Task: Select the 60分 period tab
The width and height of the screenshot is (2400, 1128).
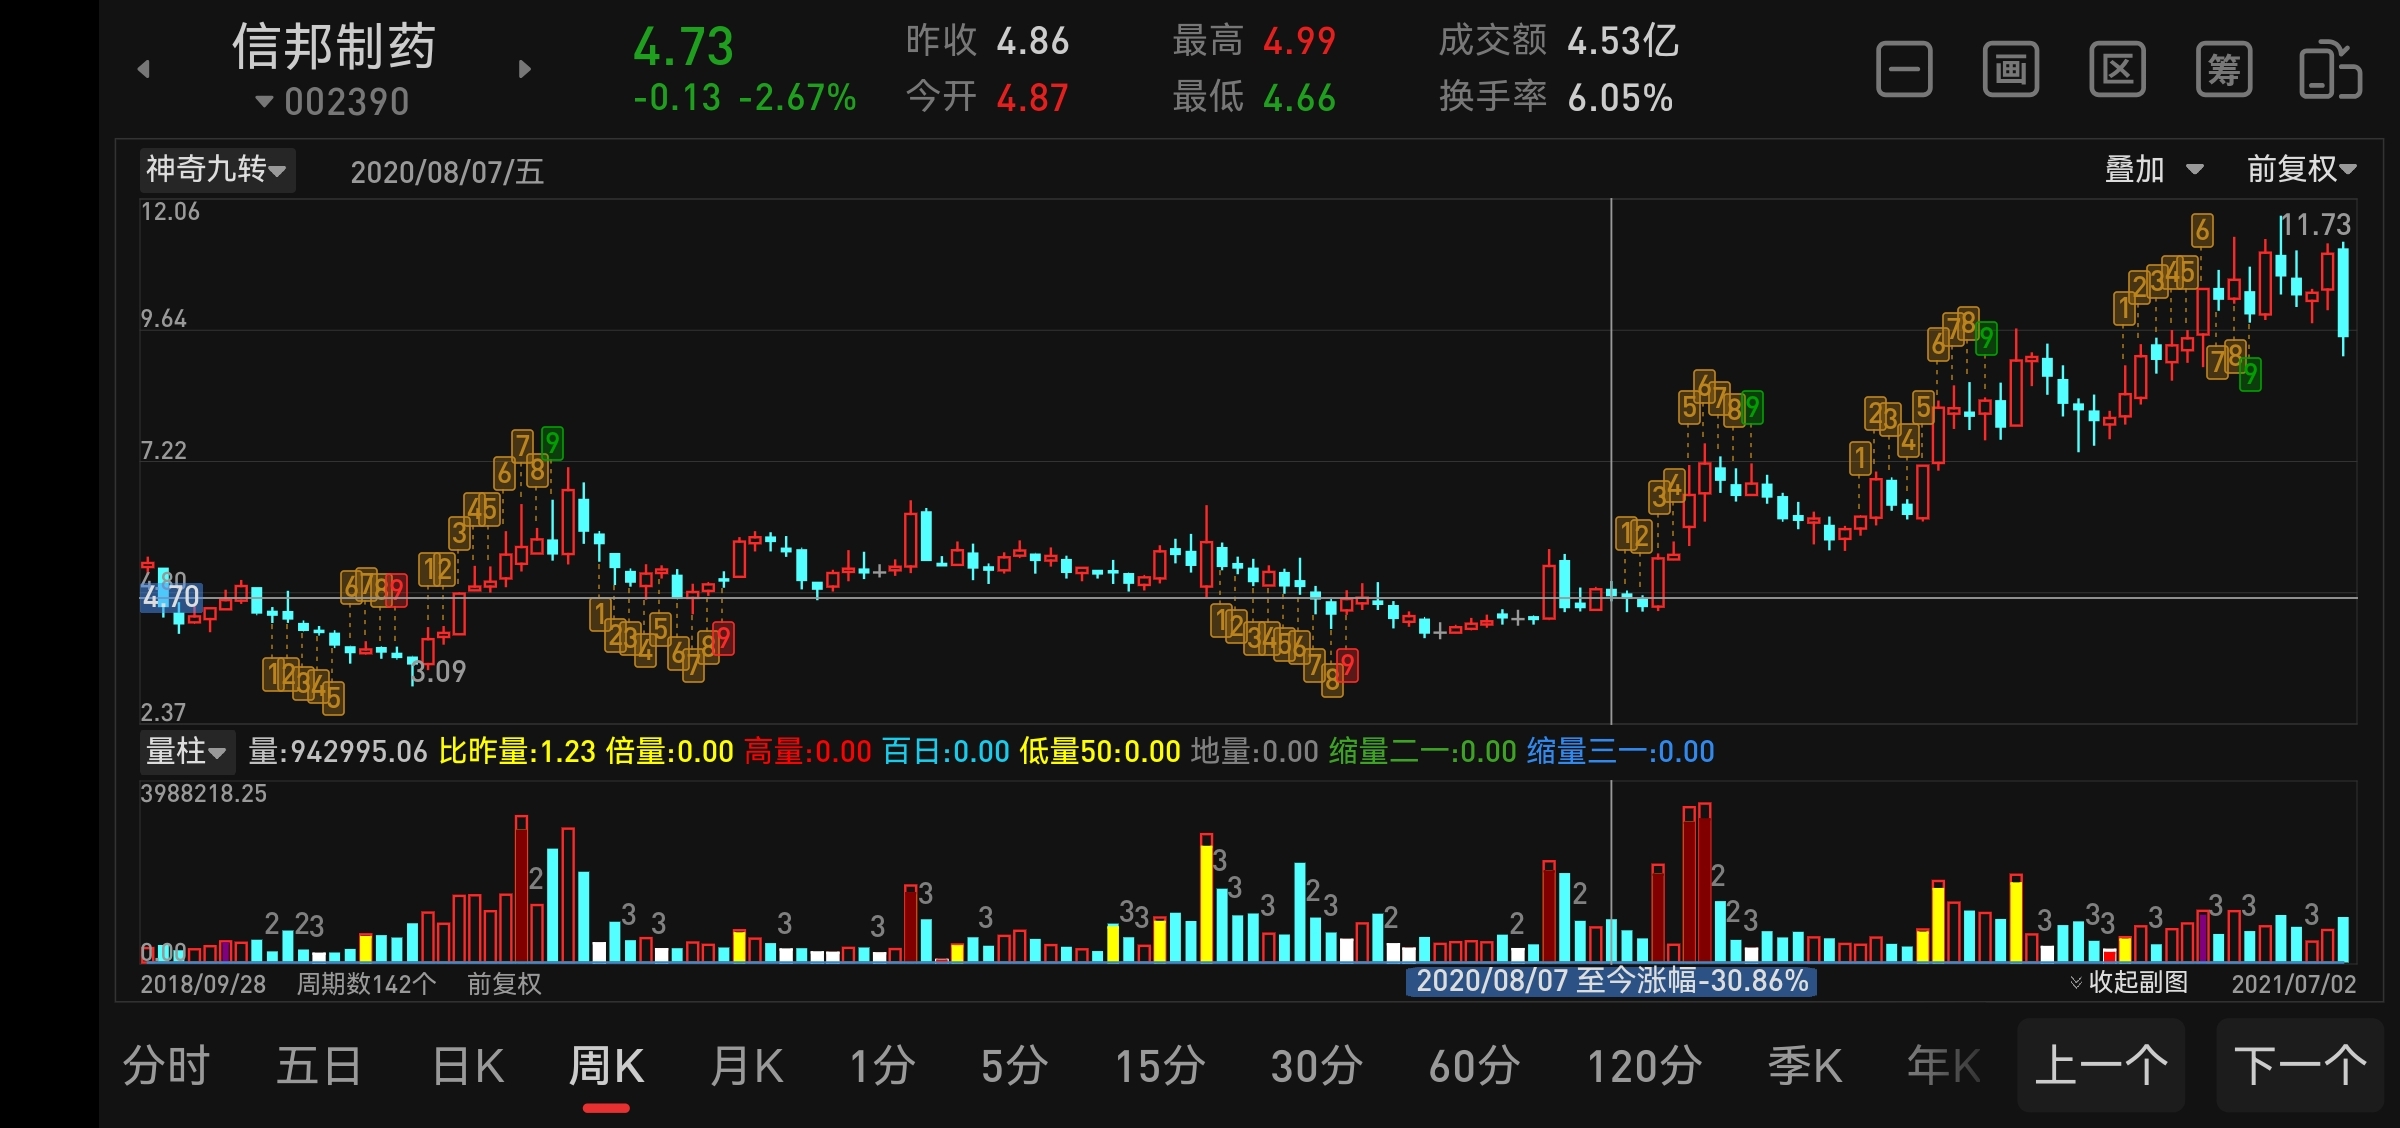Action: pyautogui.click(x=1474, y=1066)
